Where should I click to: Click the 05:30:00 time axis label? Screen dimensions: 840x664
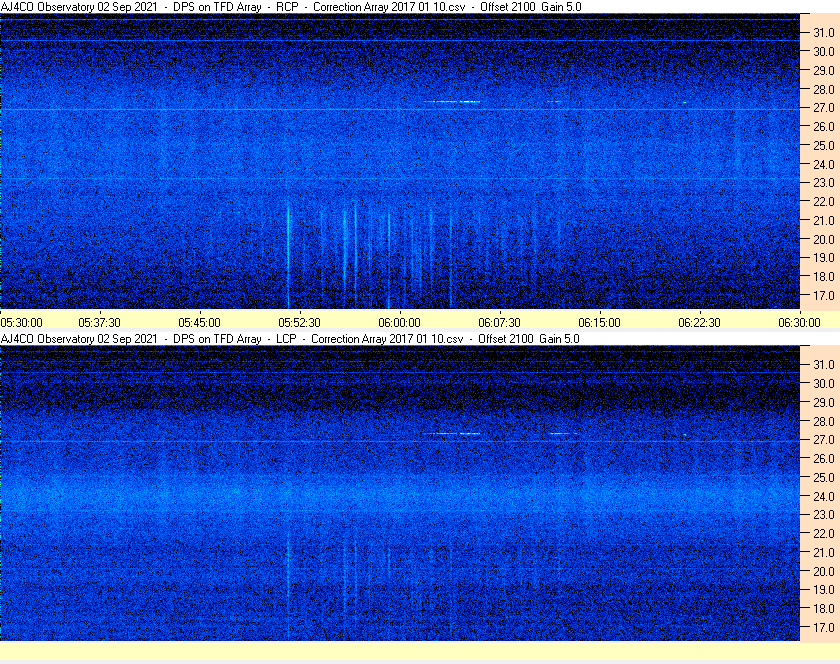point(21,323)
